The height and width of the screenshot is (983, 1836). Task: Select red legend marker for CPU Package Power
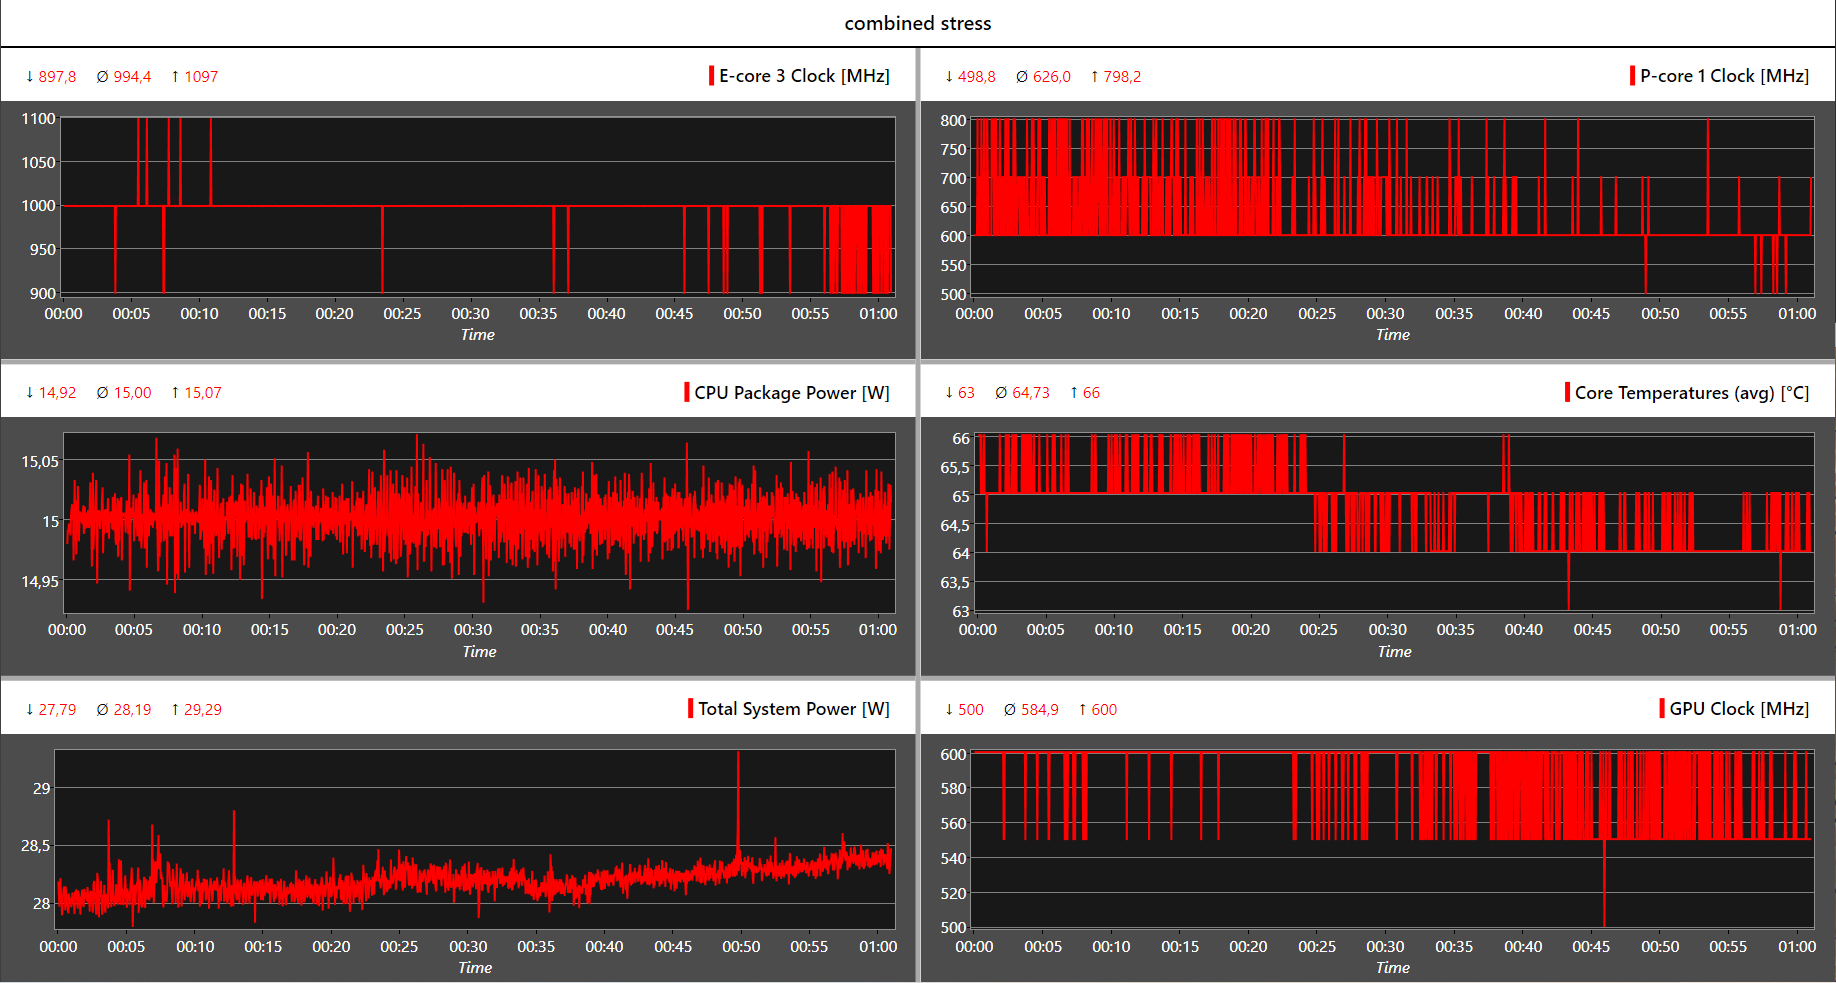pos(687,392)
